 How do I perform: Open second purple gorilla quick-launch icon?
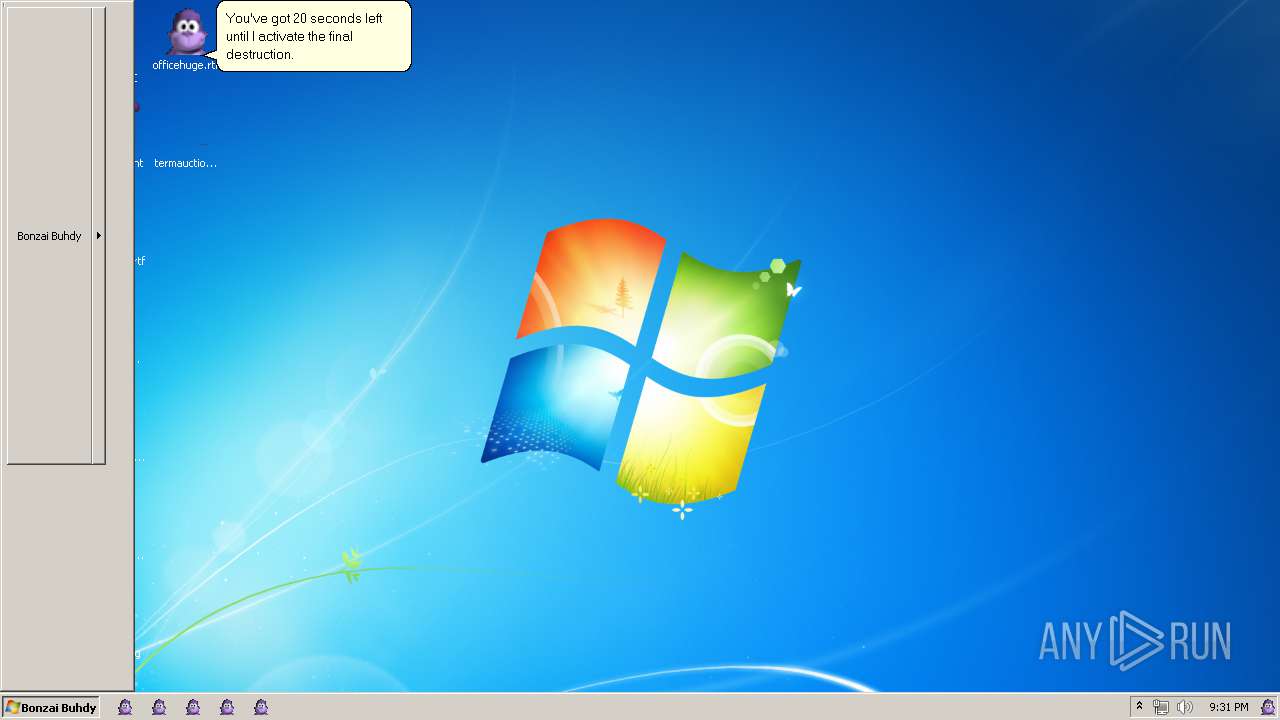click(159, 707)
